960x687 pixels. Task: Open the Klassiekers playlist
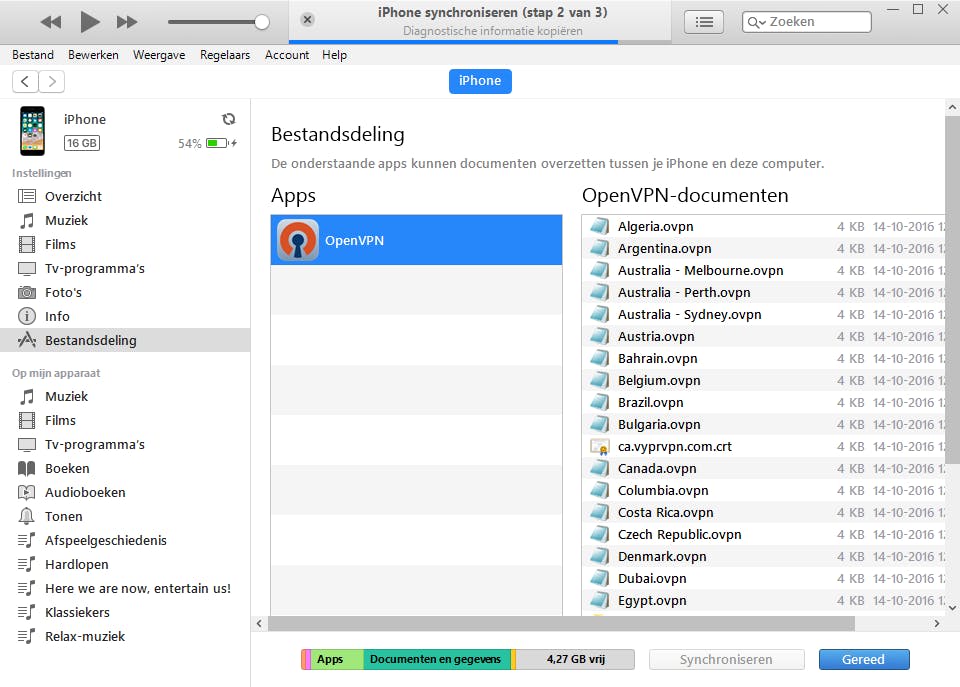pyautogui.click(x=125, y=612)
